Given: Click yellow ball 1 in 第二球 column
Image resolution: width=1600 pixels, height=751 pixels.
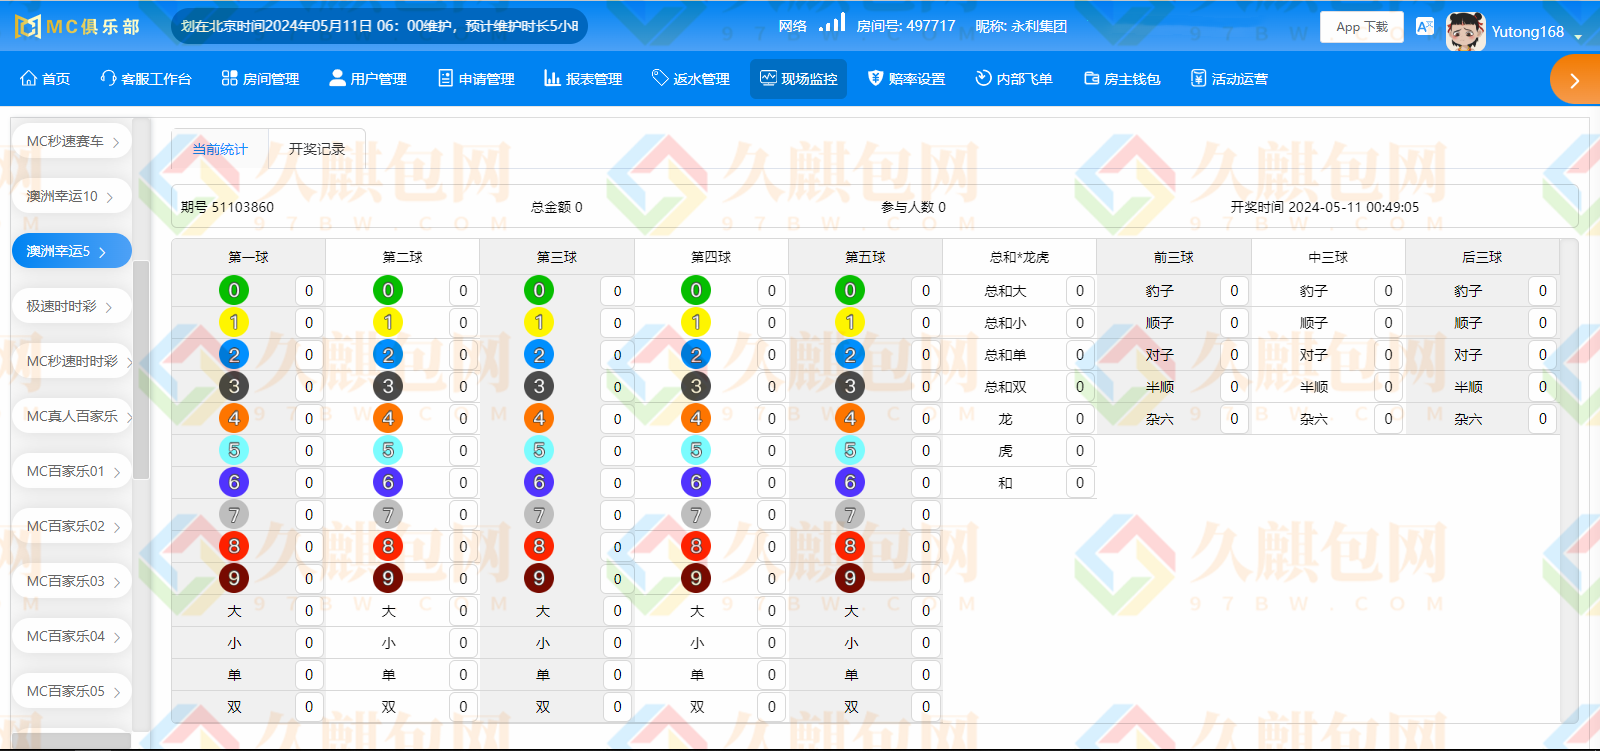Looking at the screenshot, I should [388, 323].
